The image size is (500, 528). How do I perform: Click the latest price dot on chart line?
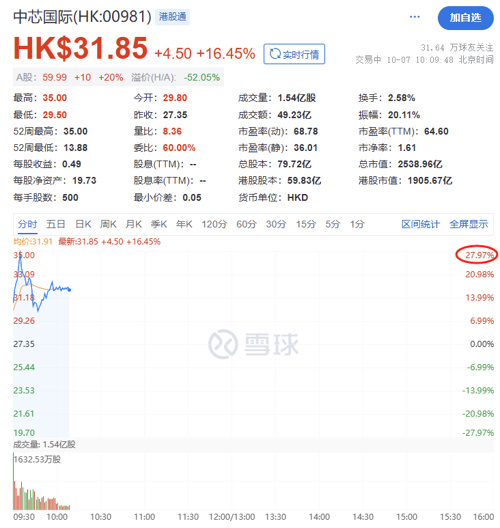(69, 290)
